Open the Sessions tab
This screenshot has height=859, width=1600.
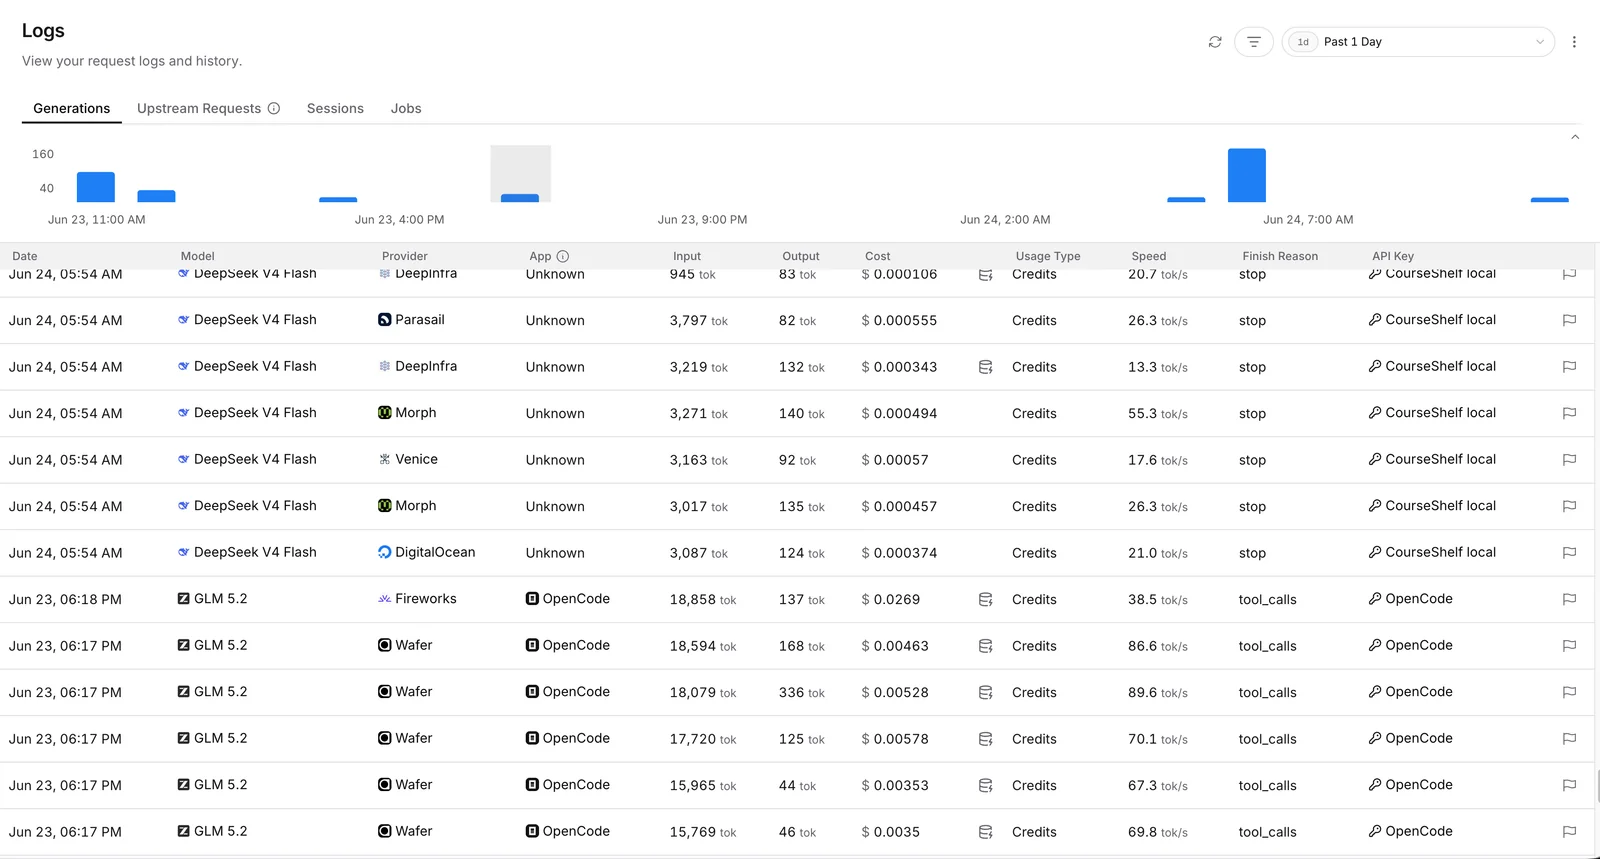tap(335, 108)
